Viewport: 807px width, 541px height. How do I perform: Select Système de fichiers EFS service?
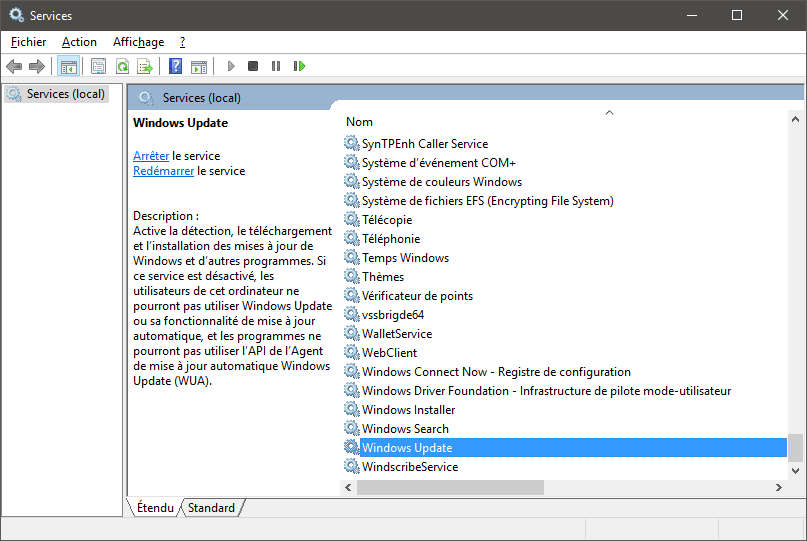click(x=487, y=201)
